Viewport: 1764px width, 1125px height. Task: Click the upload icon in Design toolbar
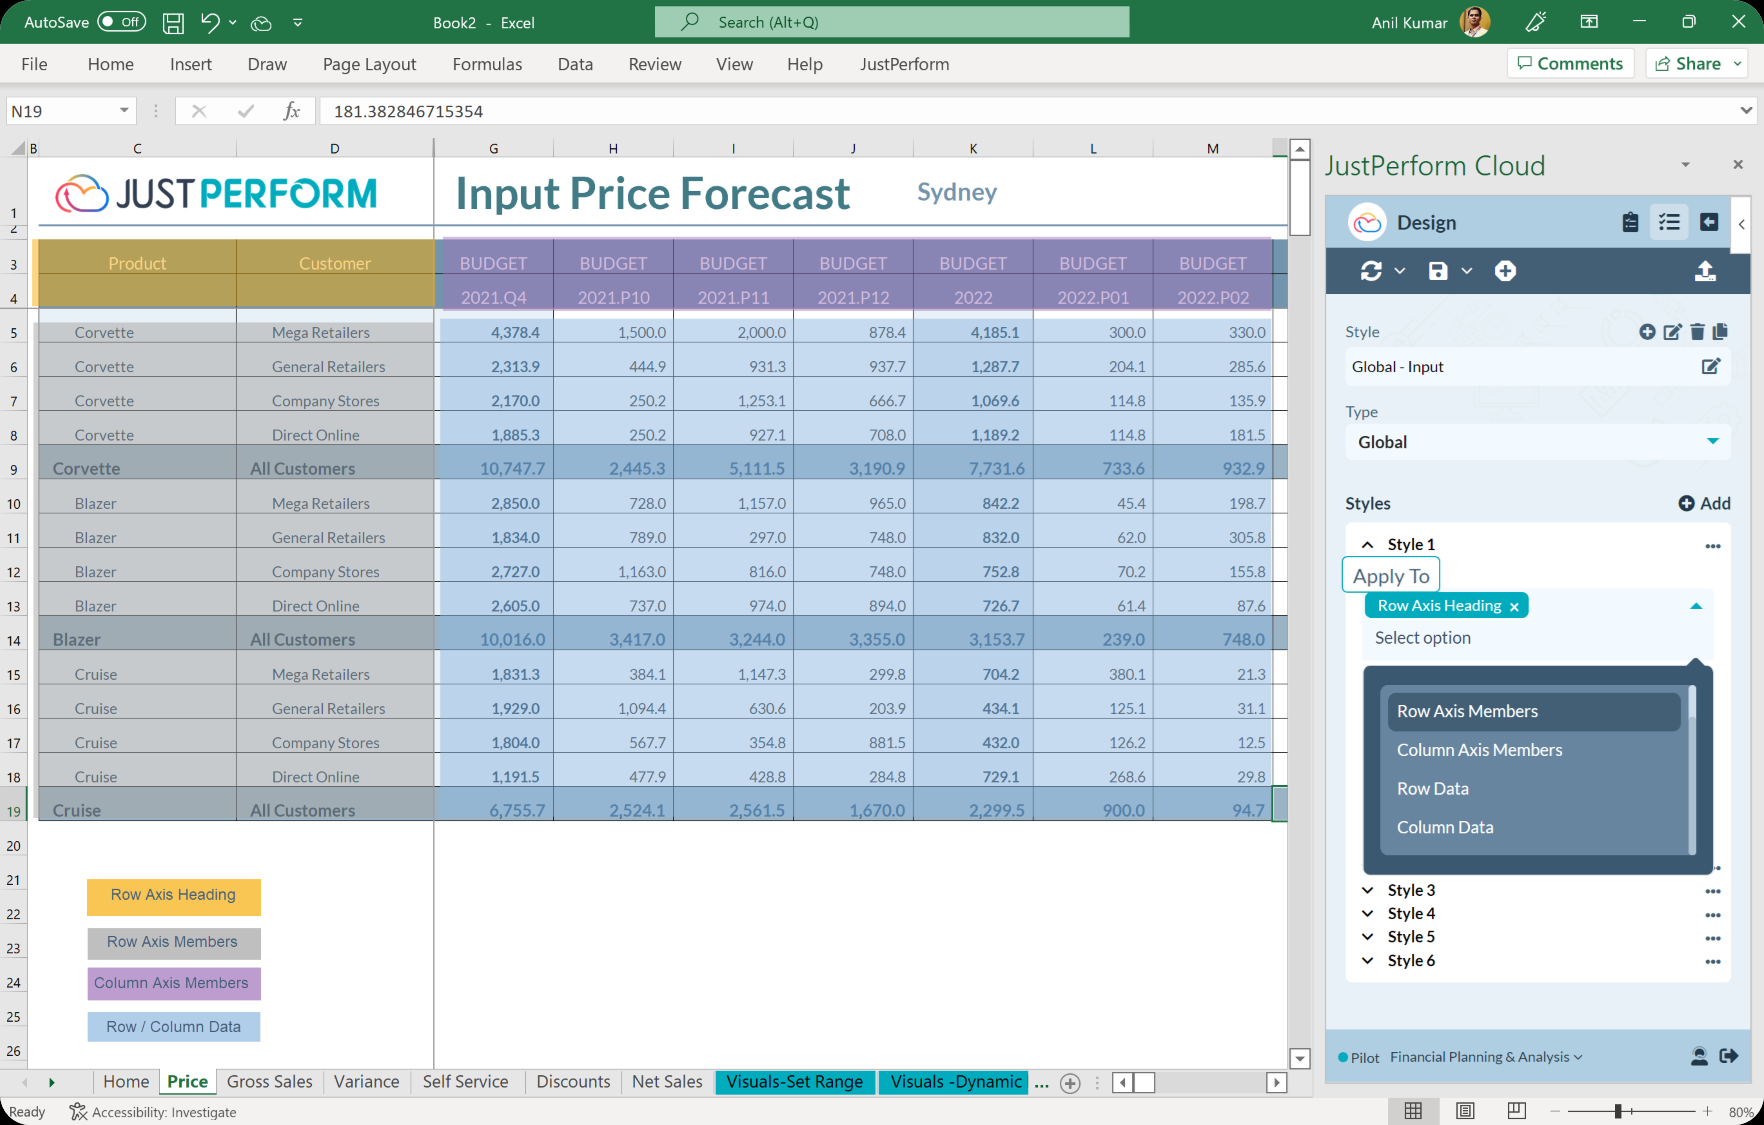tap(1705, 271)
